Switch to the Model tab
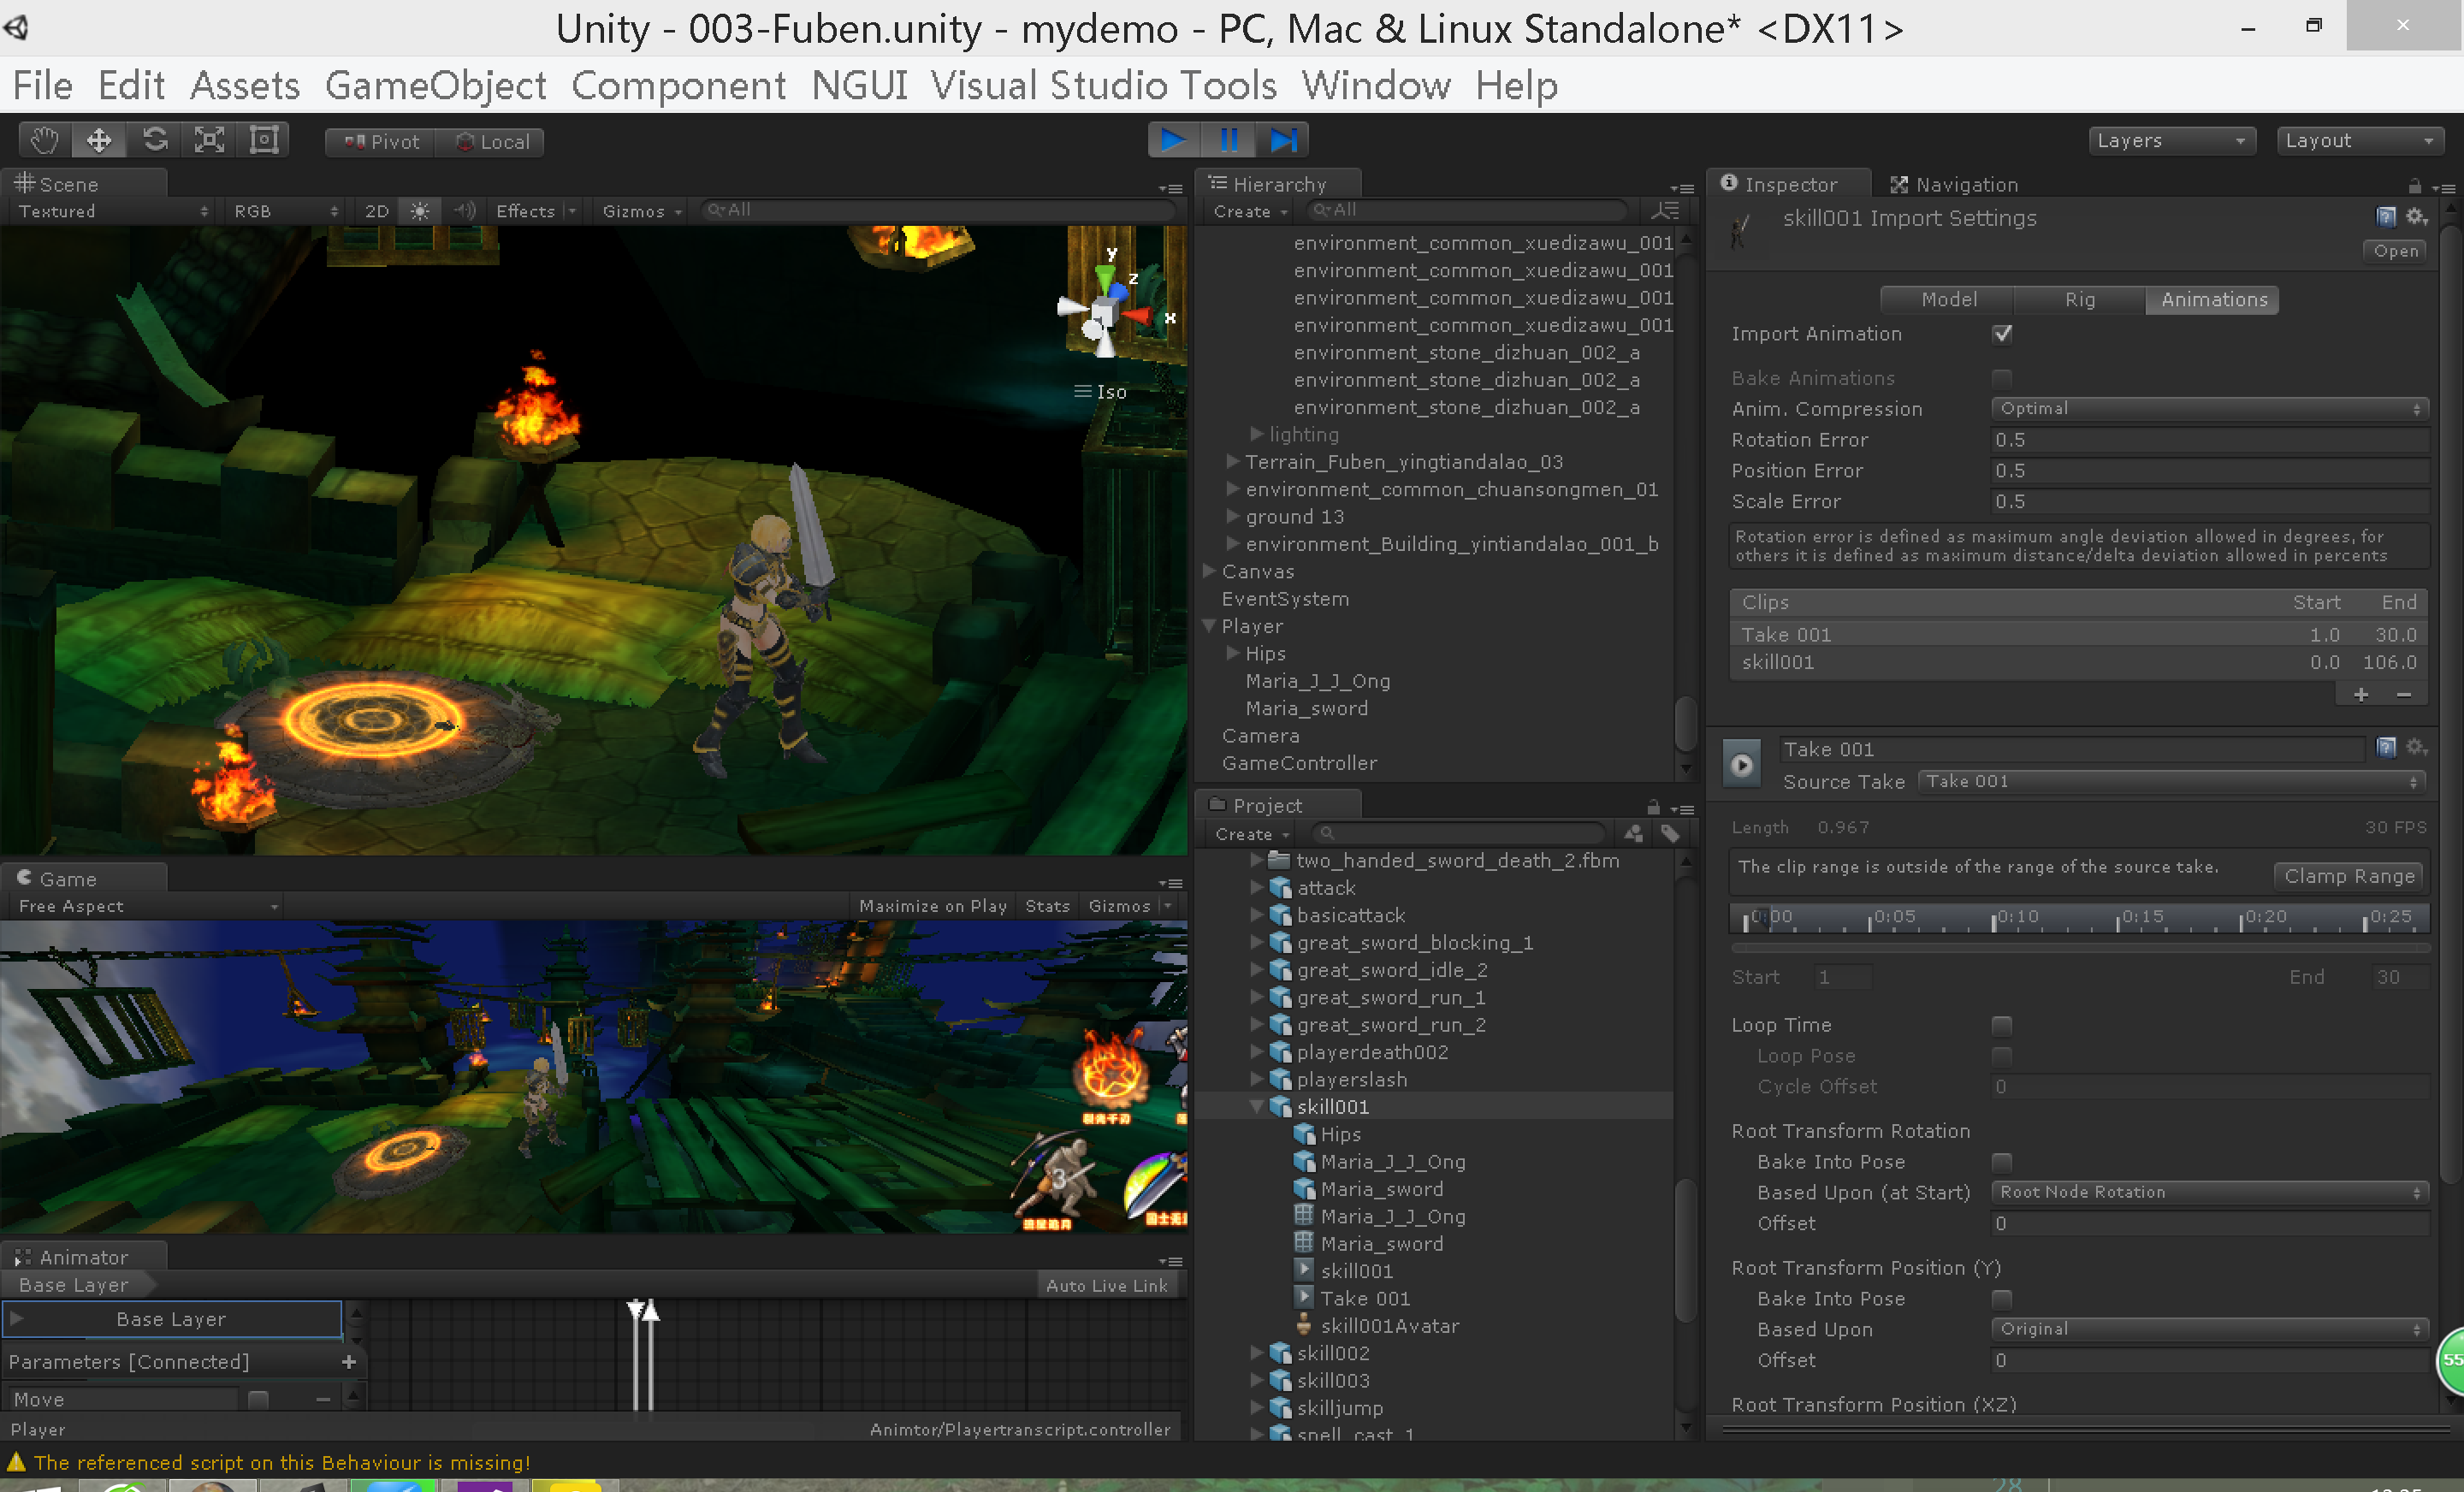This screenshot has width=2464, height=1492. 1948,300
